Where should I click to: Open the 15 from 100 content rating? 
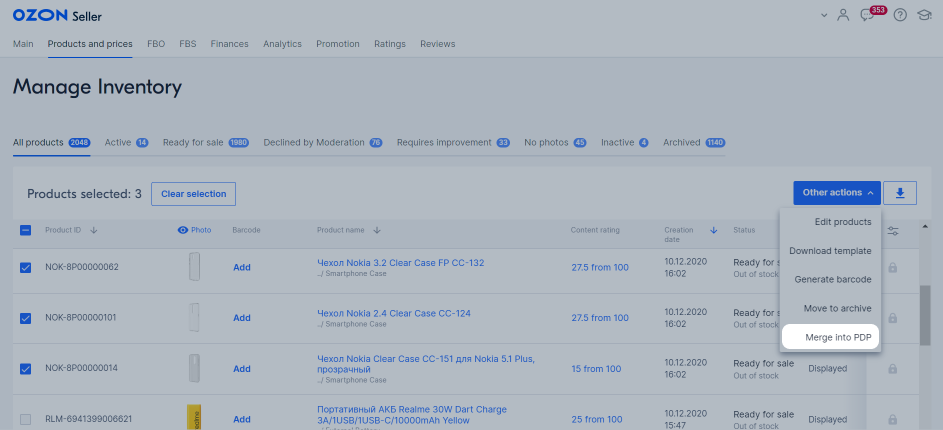[597, 369]
